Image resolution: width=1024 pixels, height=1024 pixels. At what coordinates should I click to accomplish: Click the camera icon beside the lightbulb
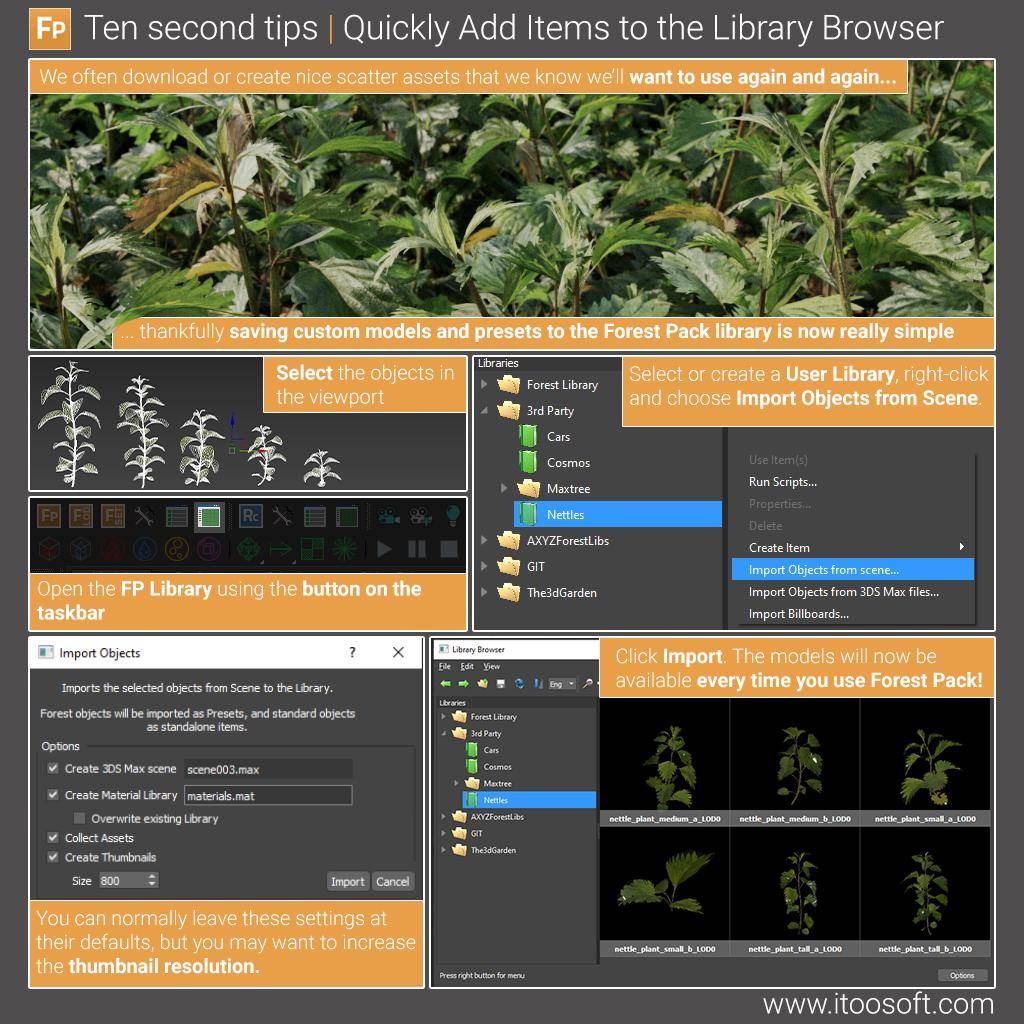click(x=420, y=515)
